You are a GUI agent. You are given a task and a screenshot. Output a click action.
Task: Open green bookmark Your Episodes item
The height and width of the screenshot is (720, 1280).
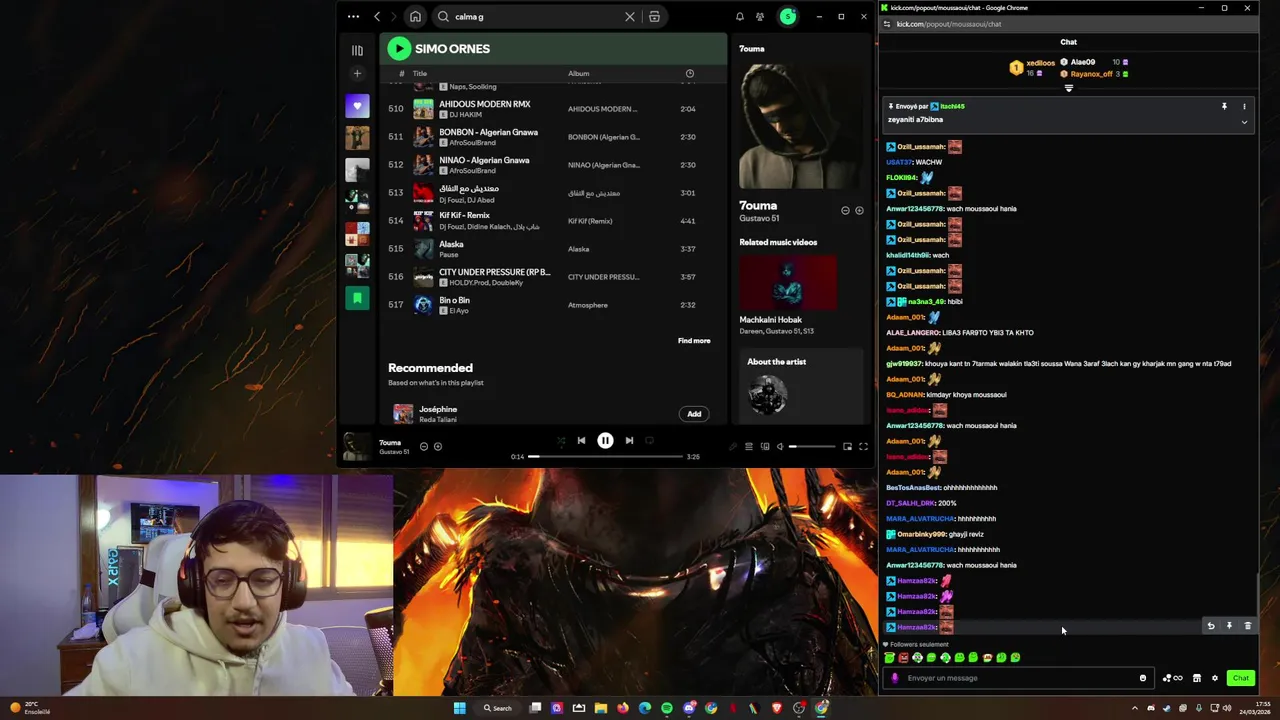357,297
